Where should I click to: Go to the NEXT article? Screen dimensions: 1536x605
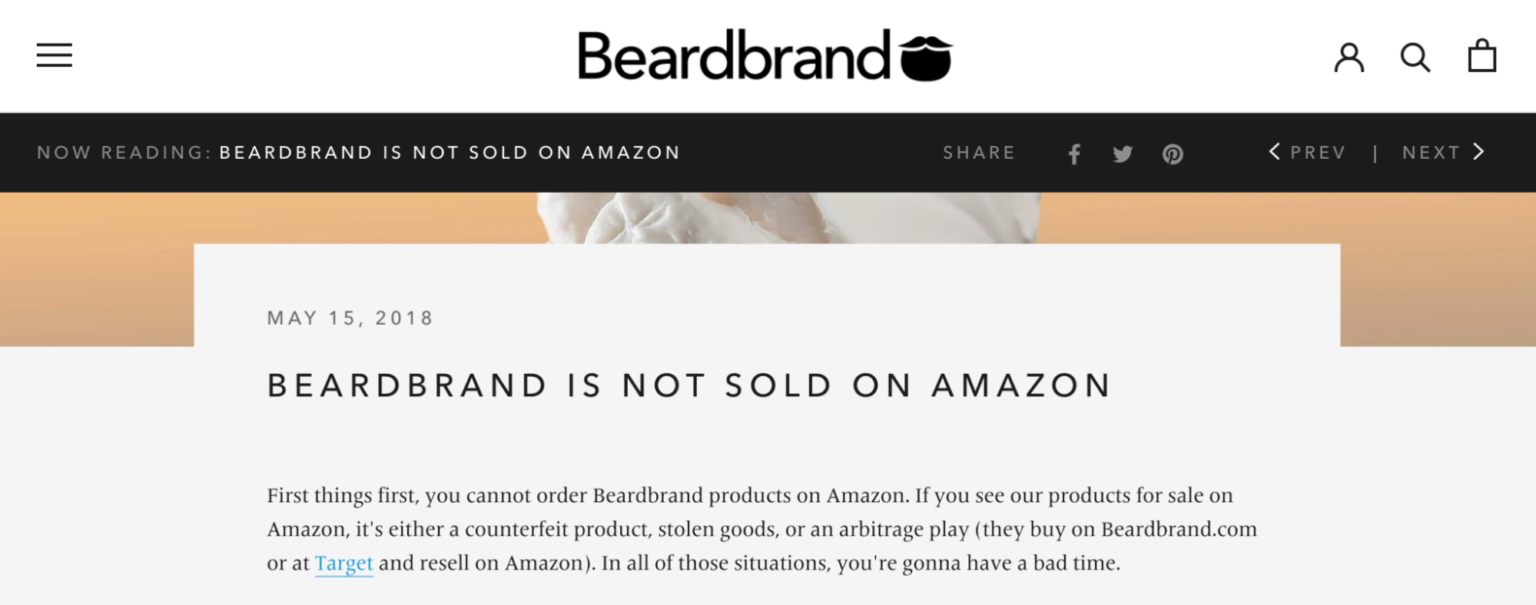click(1431, 153)
